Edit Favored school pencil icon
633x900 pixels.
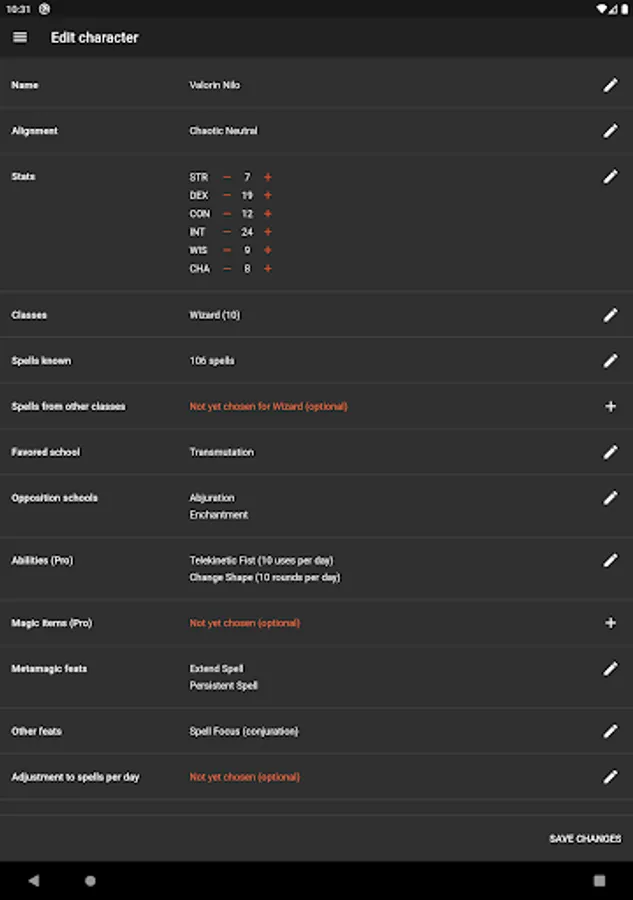(610, 452)
